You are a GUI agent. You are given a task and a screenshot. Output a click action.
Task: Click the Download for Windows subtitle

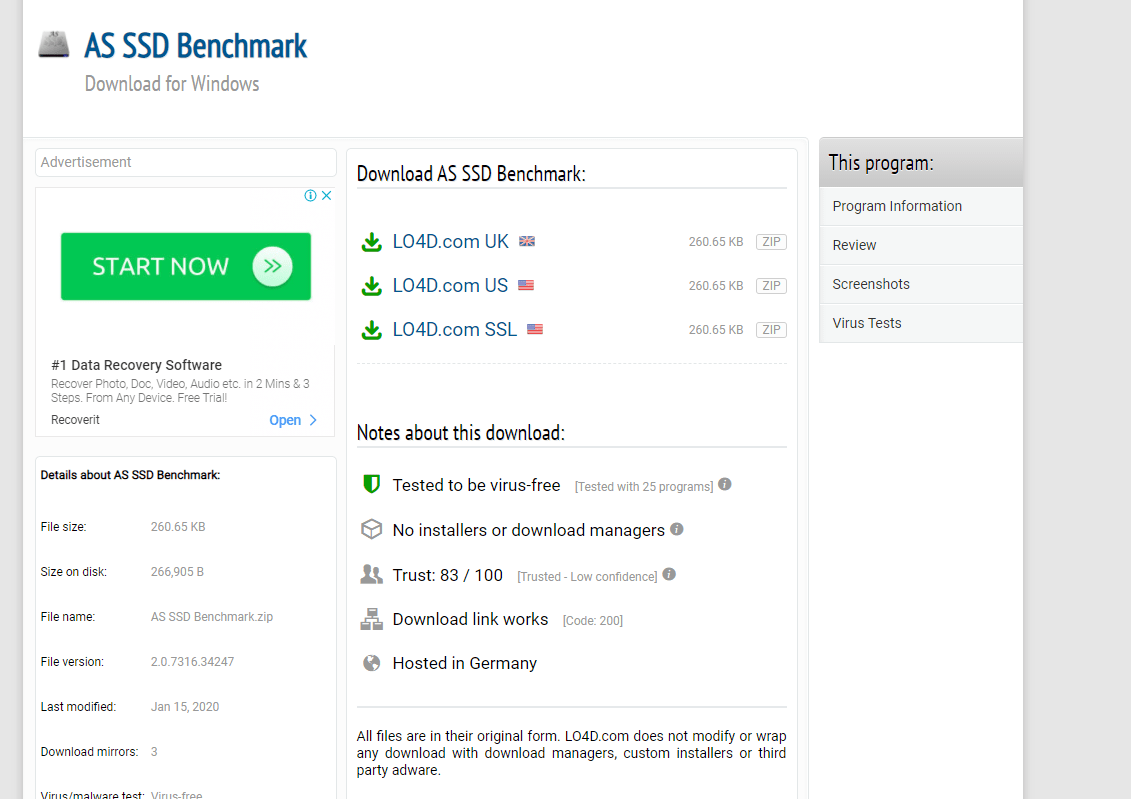[x=172, y=84]
